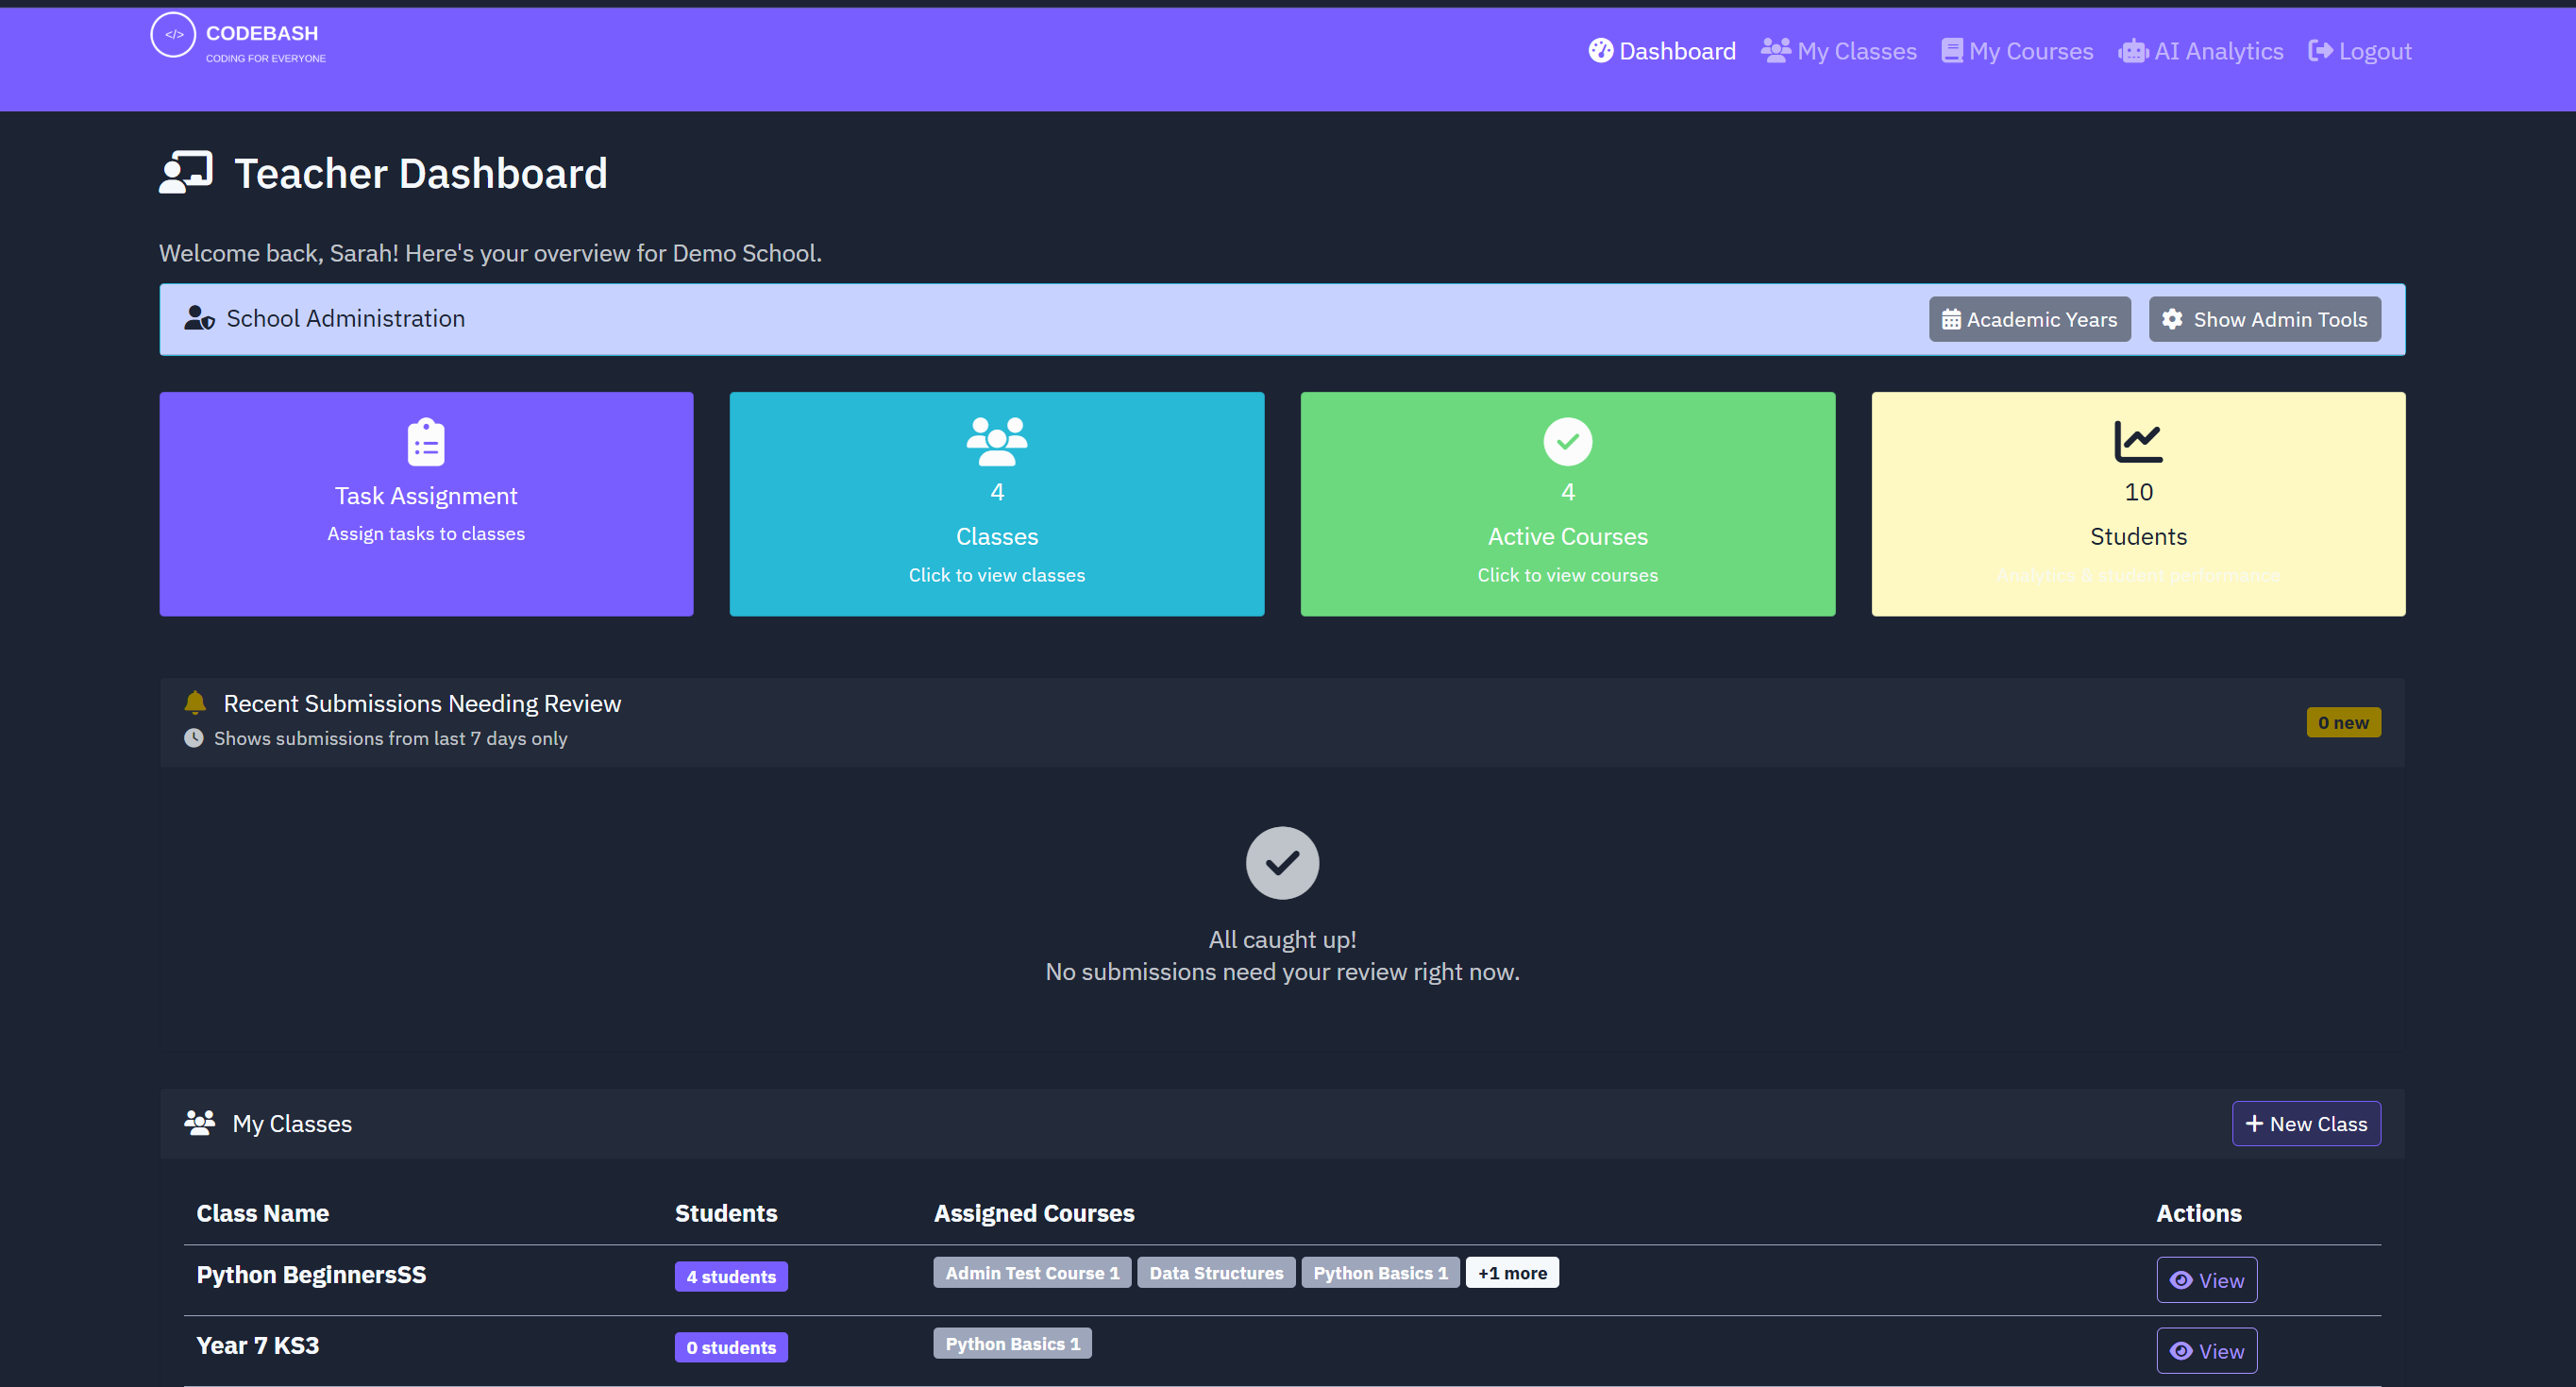Click the CodeBash logo icon

click(173, 35)
